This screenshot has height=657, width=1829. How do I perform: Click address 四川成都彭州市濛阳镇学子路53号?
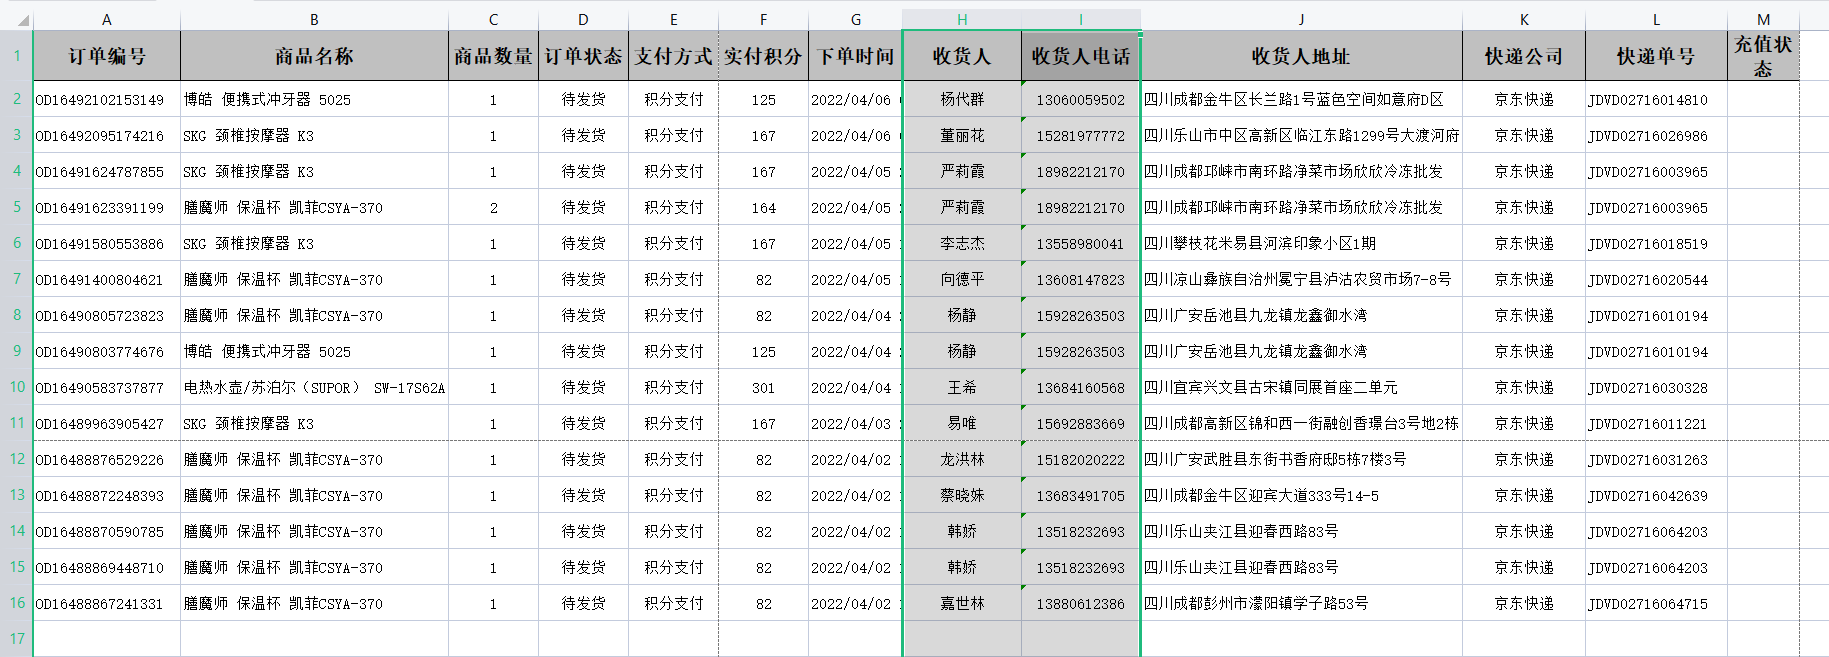coord(1301,603)
